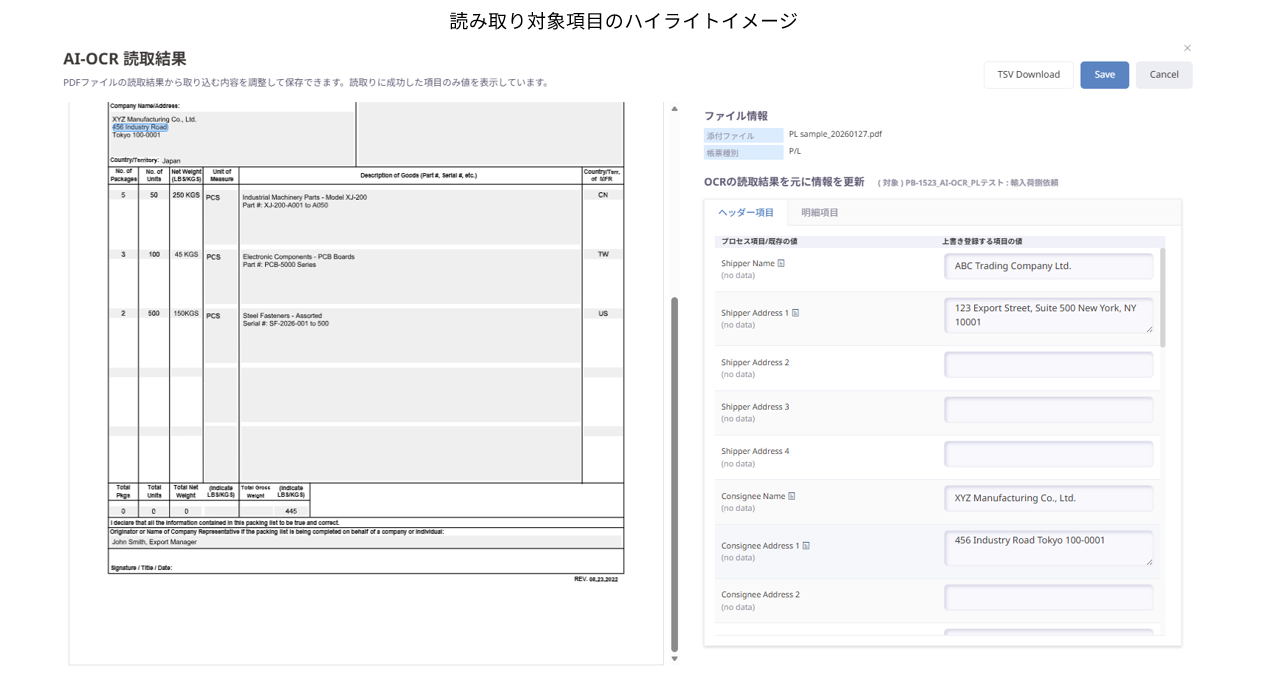The width and height of the screenshot is (1270, 700).
Task: Click the PDF viewer scroll-up arrow
Action: pyautogui.click(x=674, y=109)
